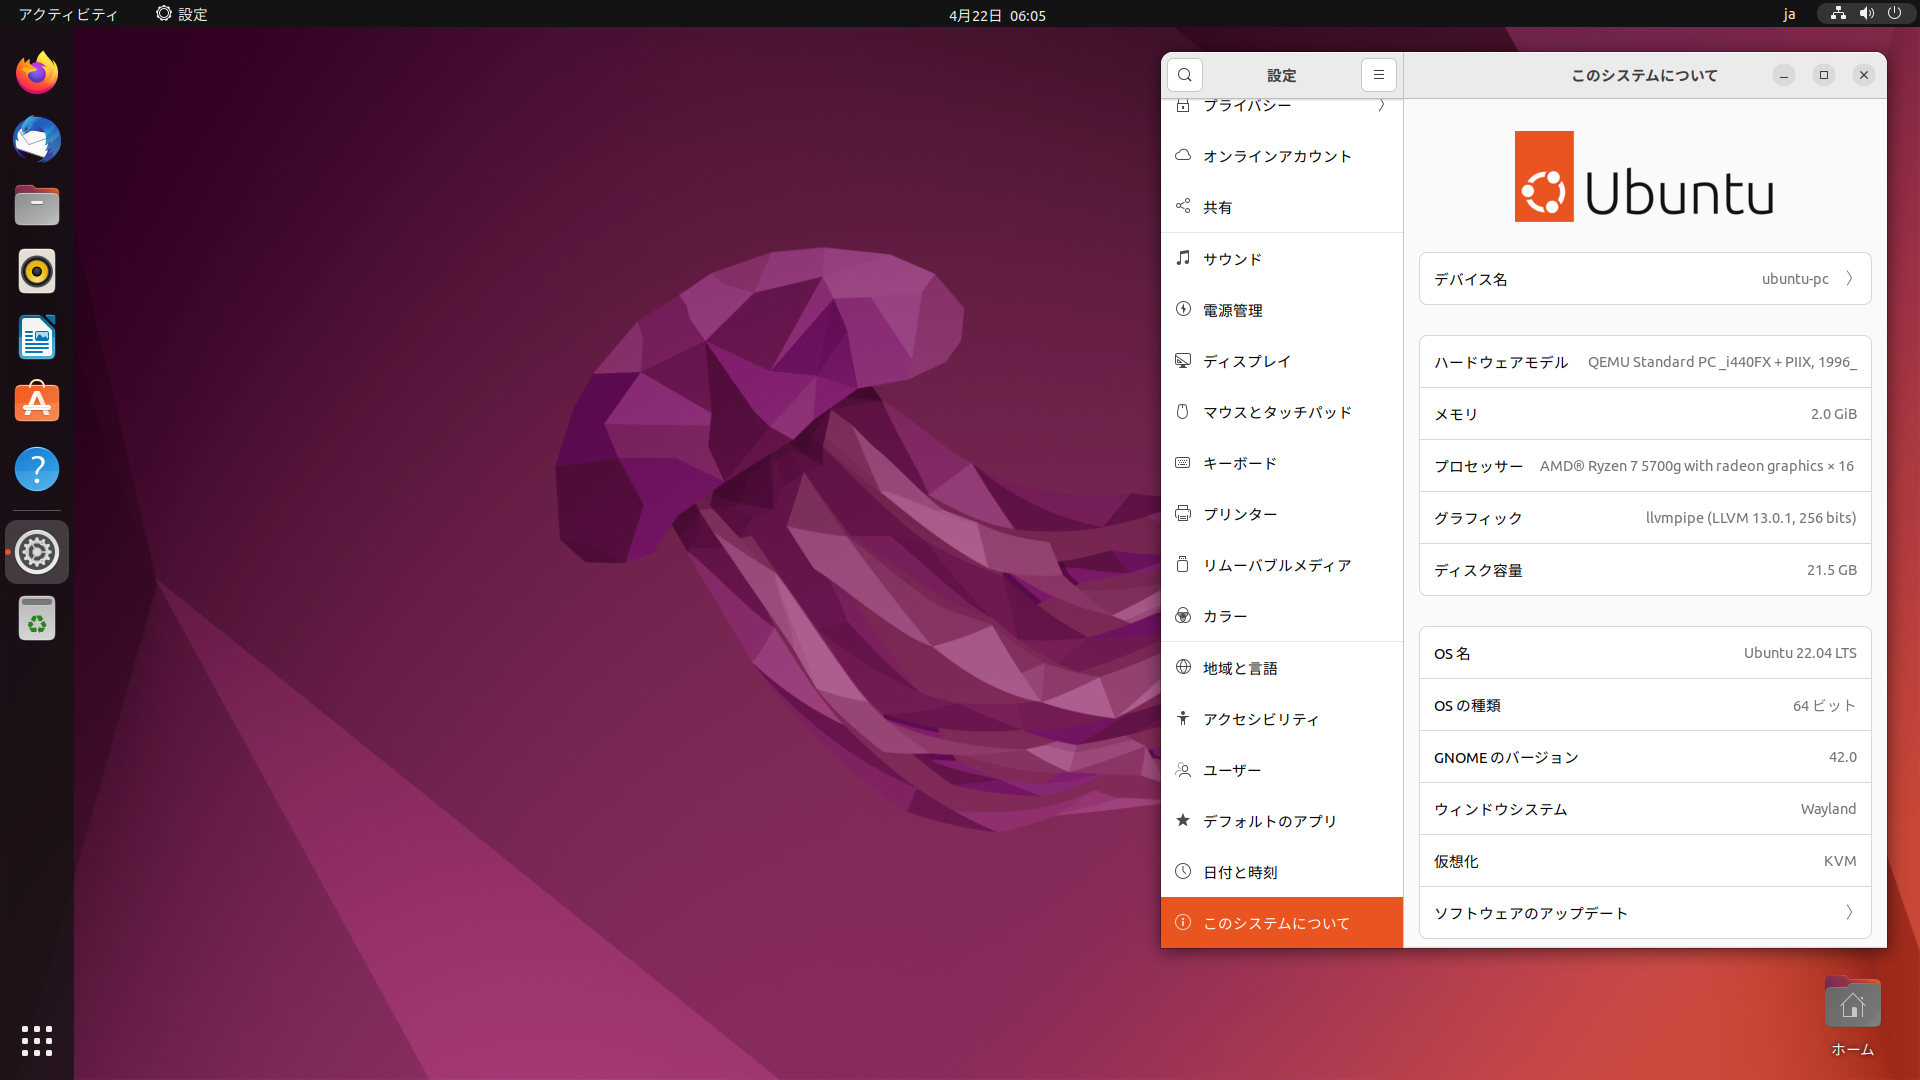Open the Activities overview
The image size is (1920, 1080).
(x=68, y=14)
